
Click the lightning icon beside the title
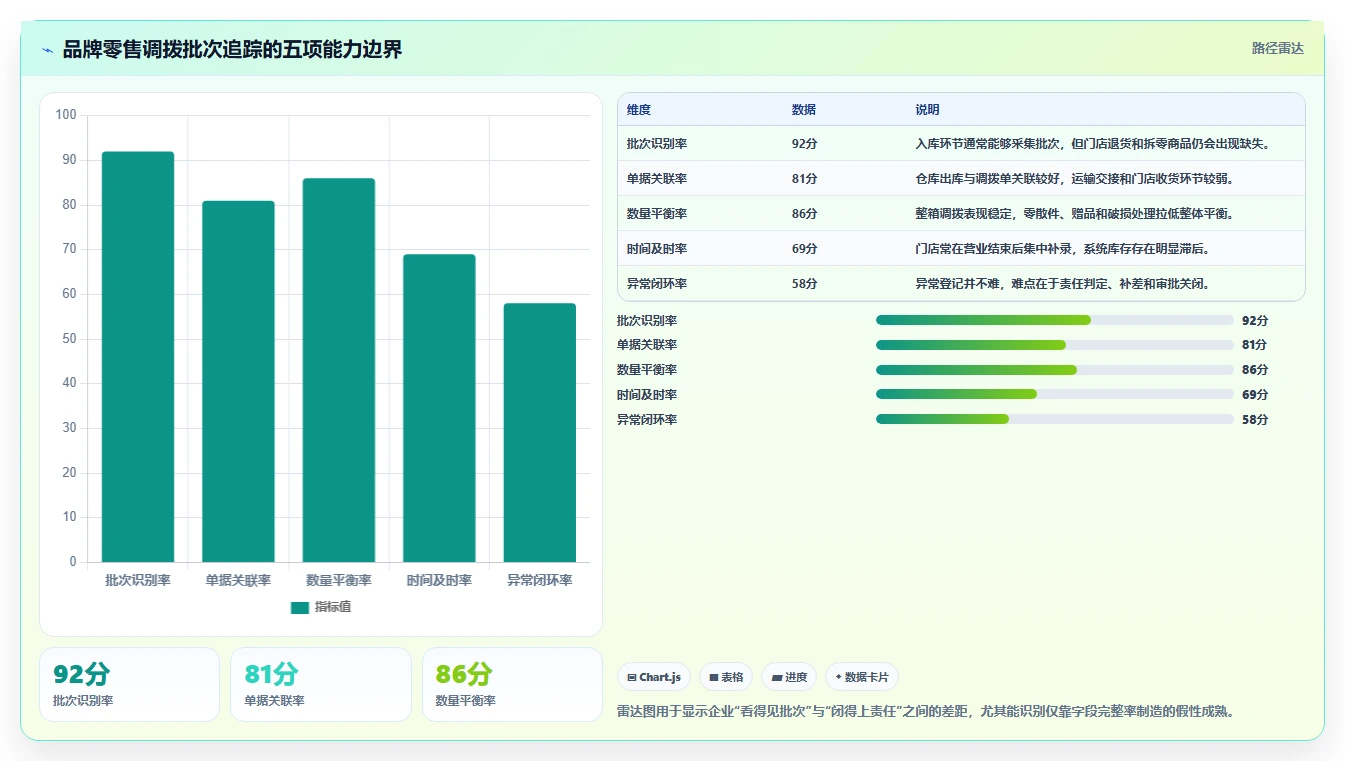47,49
